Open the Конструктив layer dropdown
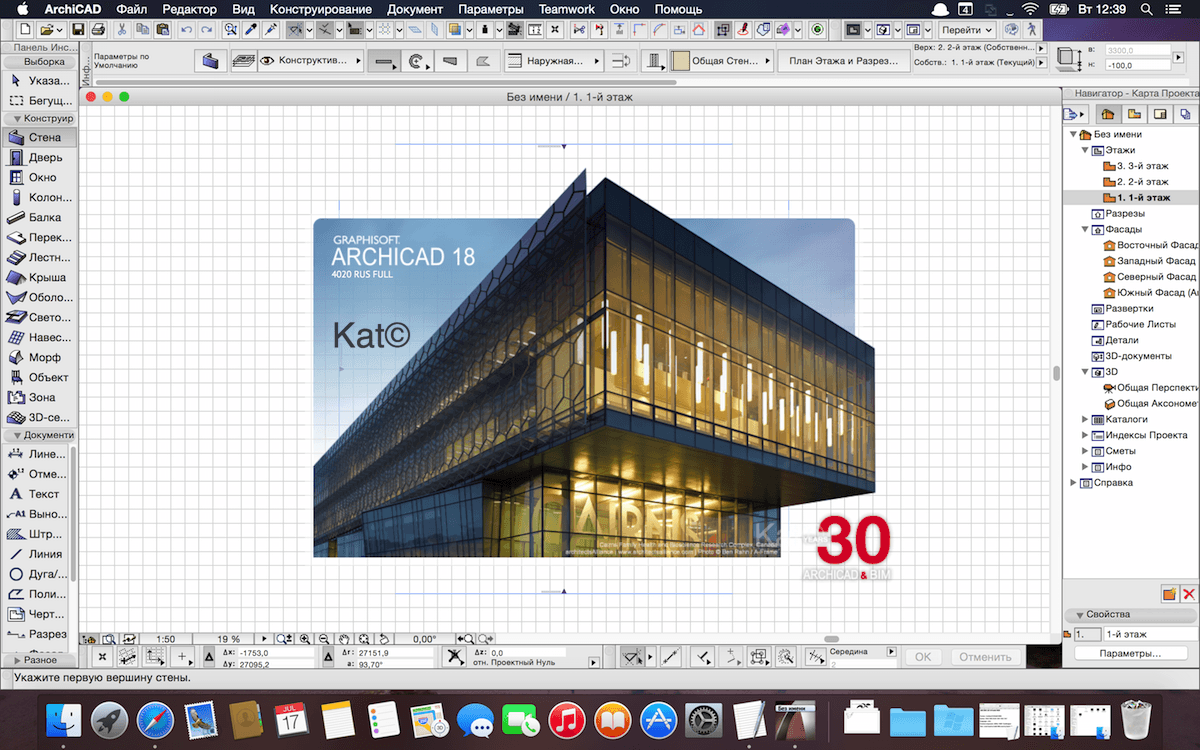Image resolution: width=1200 pixels, height=750 pixels. [x=310, y=61]
